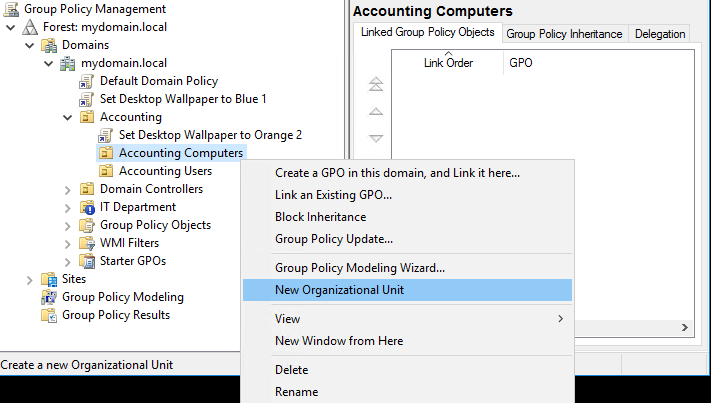This screenshot has width=711, height=403.
Task: Expand the Starter GPOs node
Action: click(68, 262)
